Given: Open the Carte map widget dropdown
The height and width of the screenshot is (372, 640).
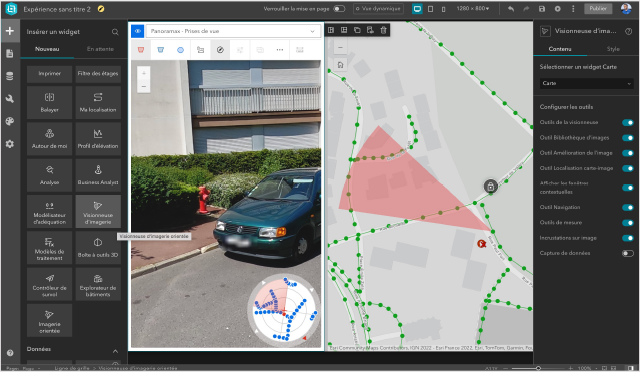Looking at the screenshot, I should pos(587,83).
